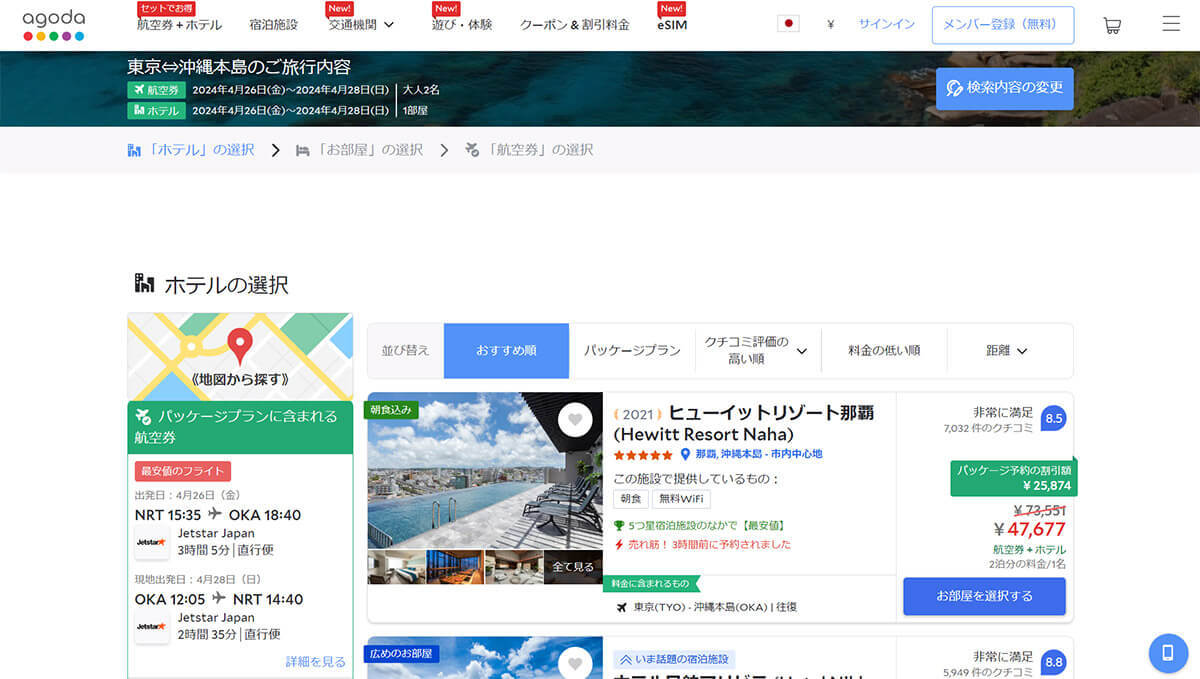This screenshot has height=679, width=1200.
Task: Click the 無料WiFi amenity tag
Action: [x=682, y=499]
